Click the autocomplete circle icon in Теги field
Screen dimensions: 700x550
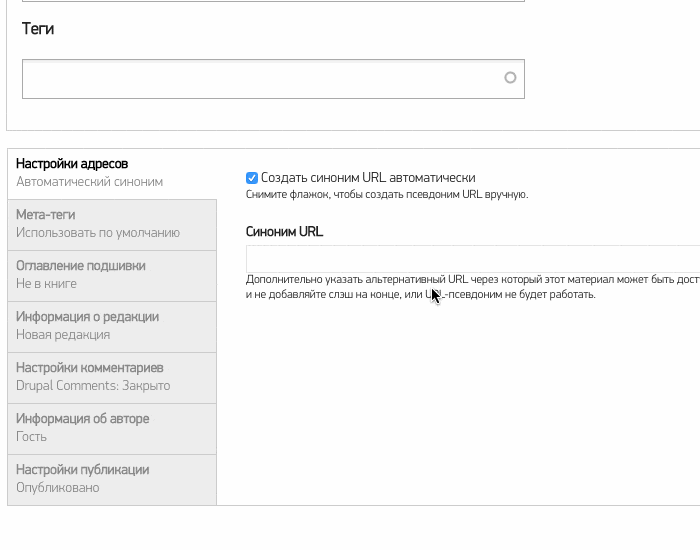510,78
